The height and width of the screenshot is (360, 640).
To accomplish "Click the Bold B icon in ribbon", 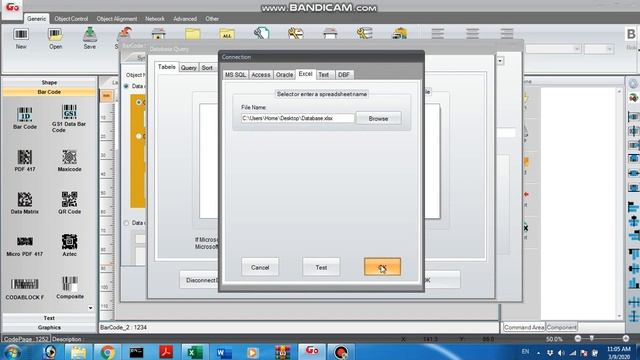I will click(x=631, y=34).
